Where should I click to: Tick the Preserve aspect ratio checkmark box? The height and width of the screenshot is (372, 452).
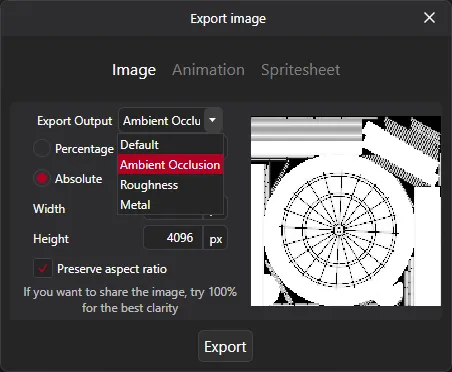pyautogui.click(x=43, y=268)
